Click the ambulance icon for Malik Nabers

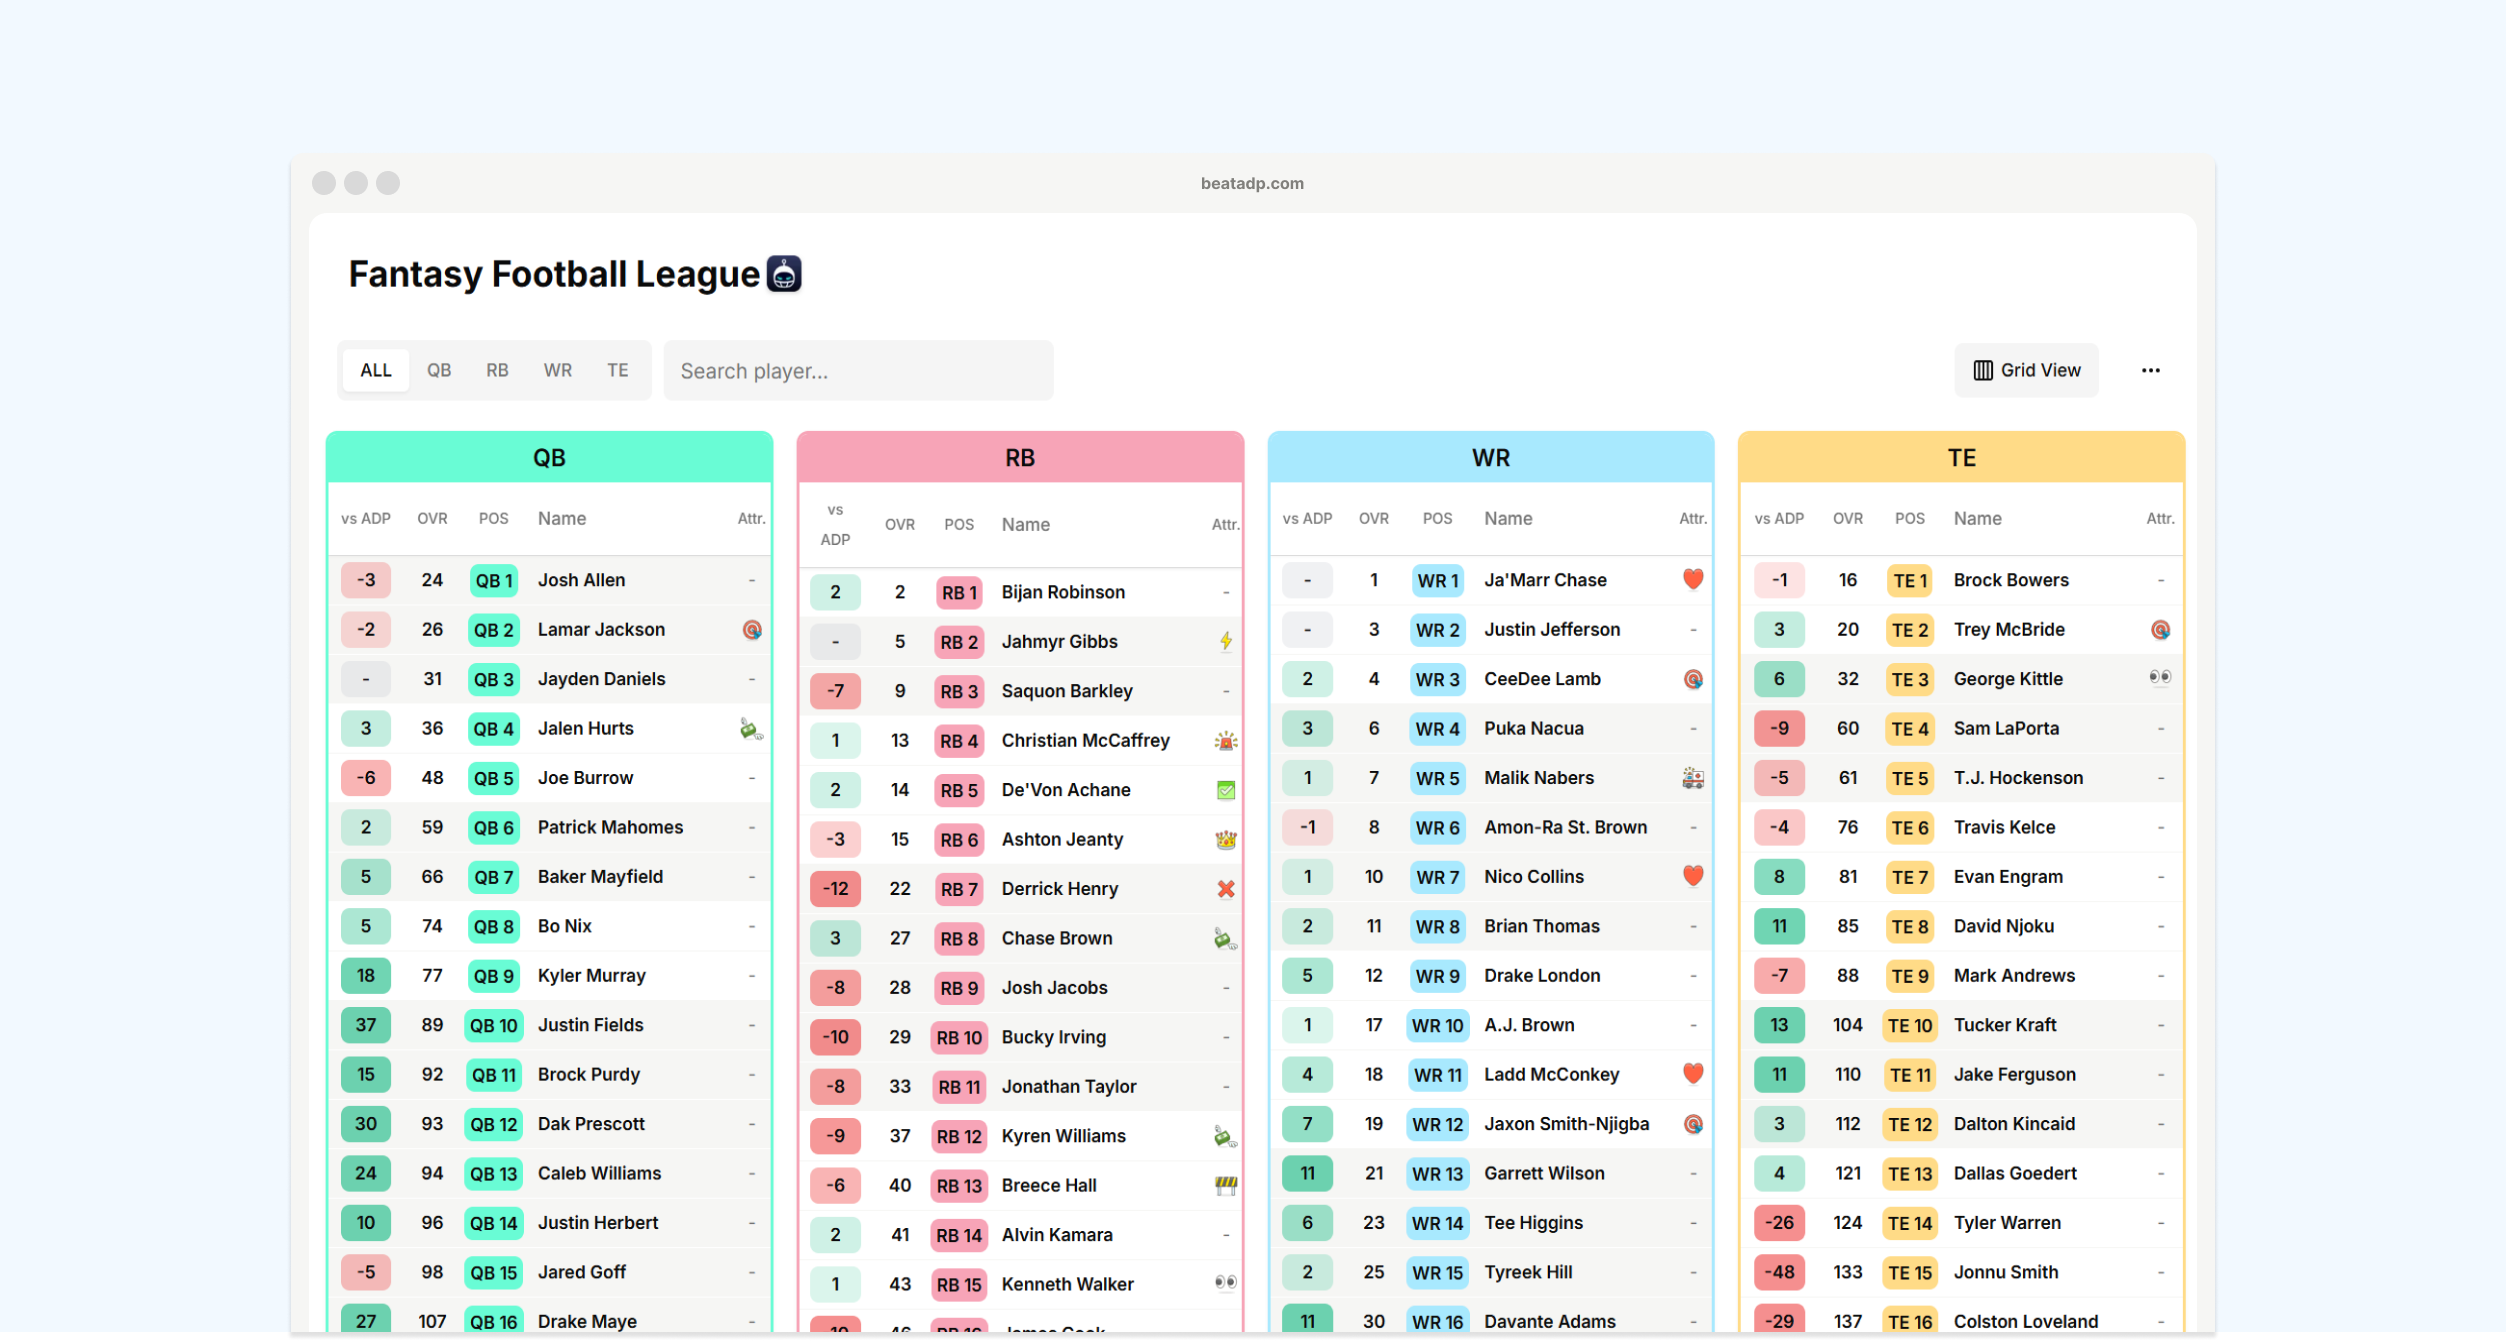coord(1692,778)
